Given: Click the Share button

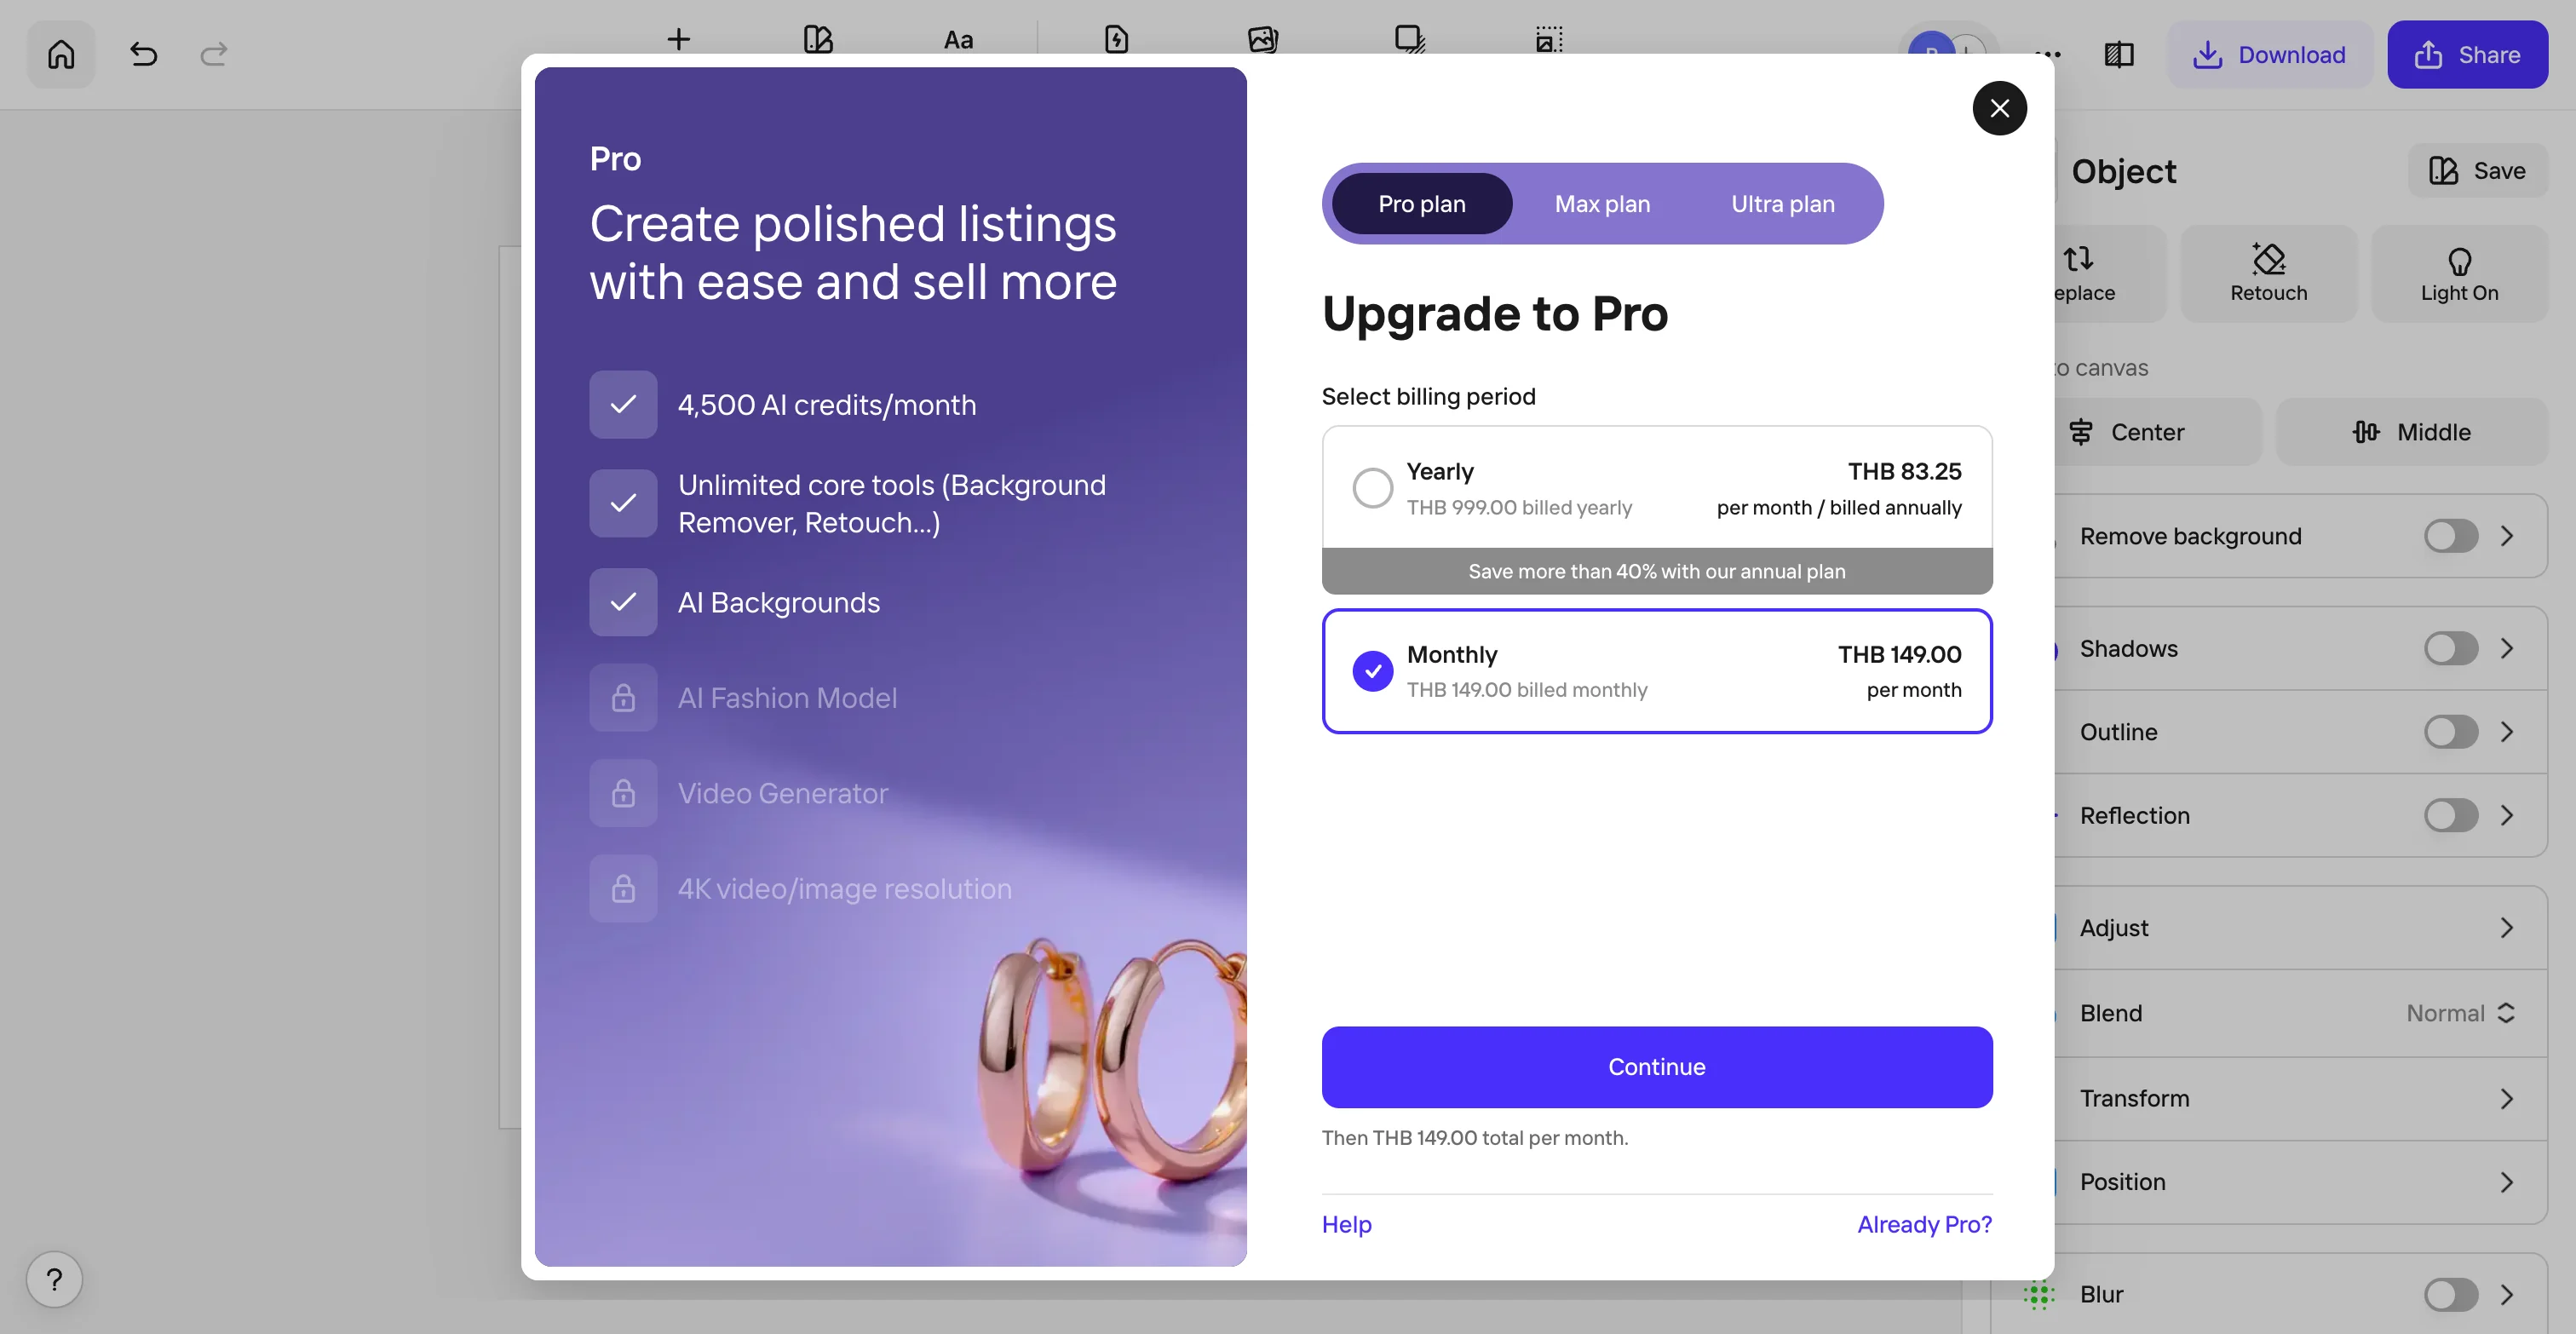Looking at the screenshot, I should [x=2467, y=54].
